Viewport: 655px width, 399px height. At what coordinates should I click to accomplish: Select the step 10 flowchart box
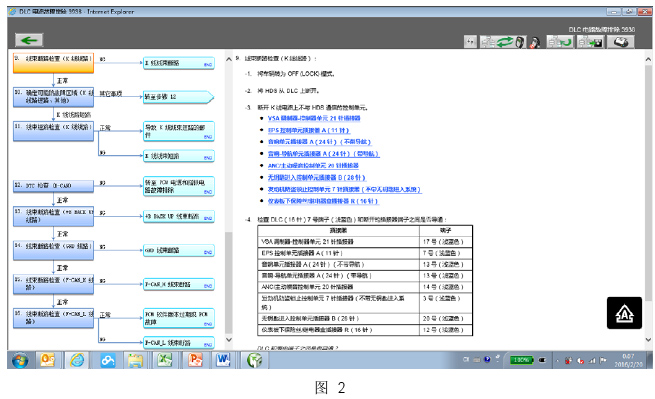coord(53,97)
